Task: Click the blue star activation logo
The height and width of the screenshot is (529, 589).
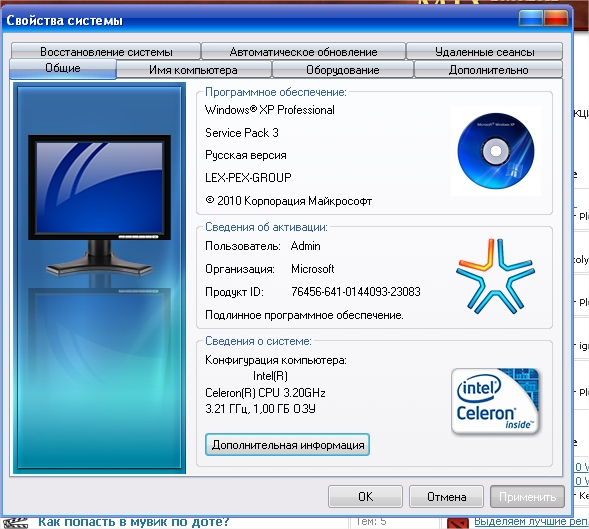Action: 495,276
